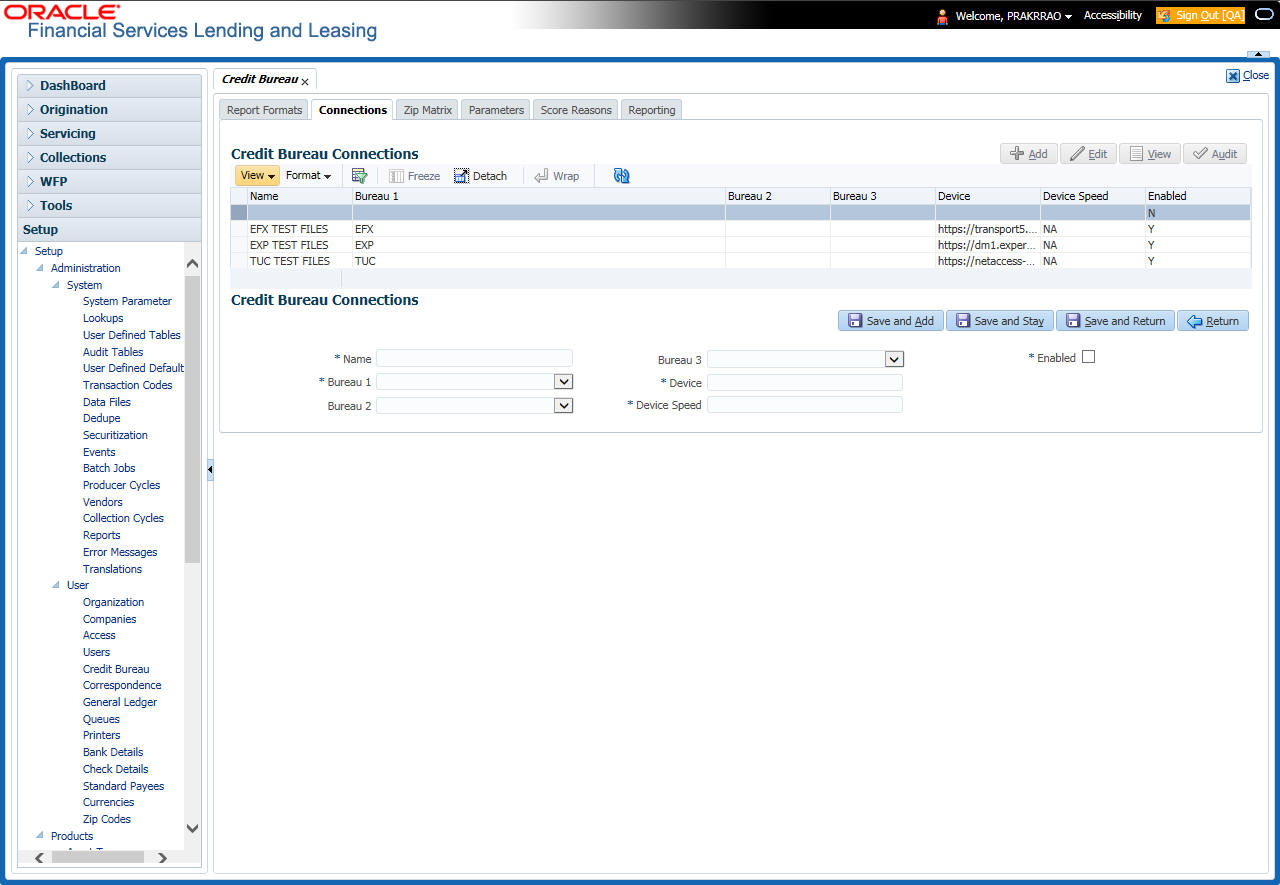Click the Save and Return button
The width and height of the screenshot is (1280, 885).
coord(1116,321)
